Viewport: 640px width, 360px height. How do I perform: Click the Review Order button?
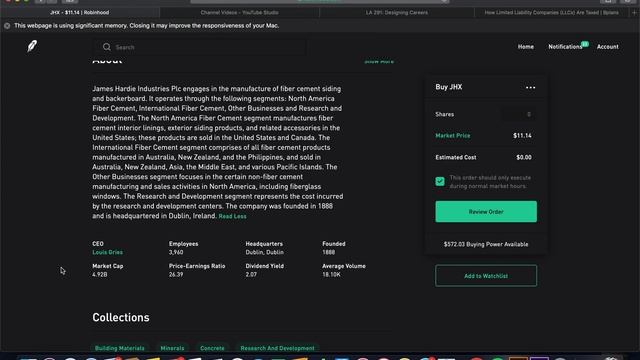click(486, 211)
